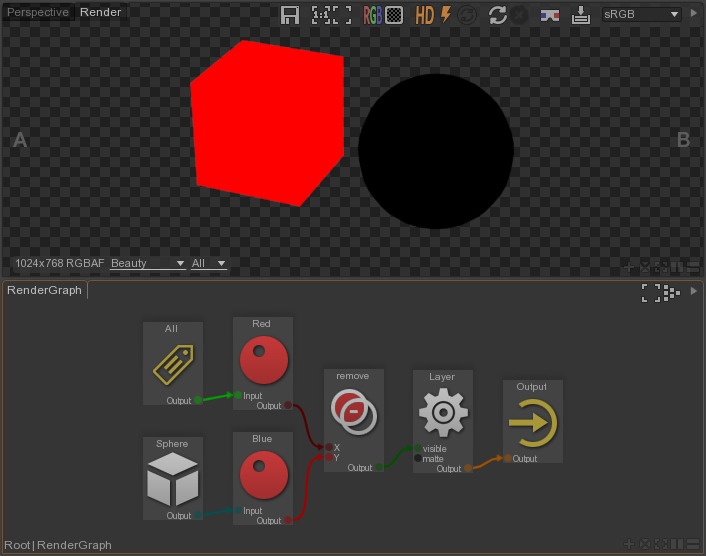Toggle the RGB channels display
Image resolution: width=706 pixels, height=556 pixels.
(372, 15)
